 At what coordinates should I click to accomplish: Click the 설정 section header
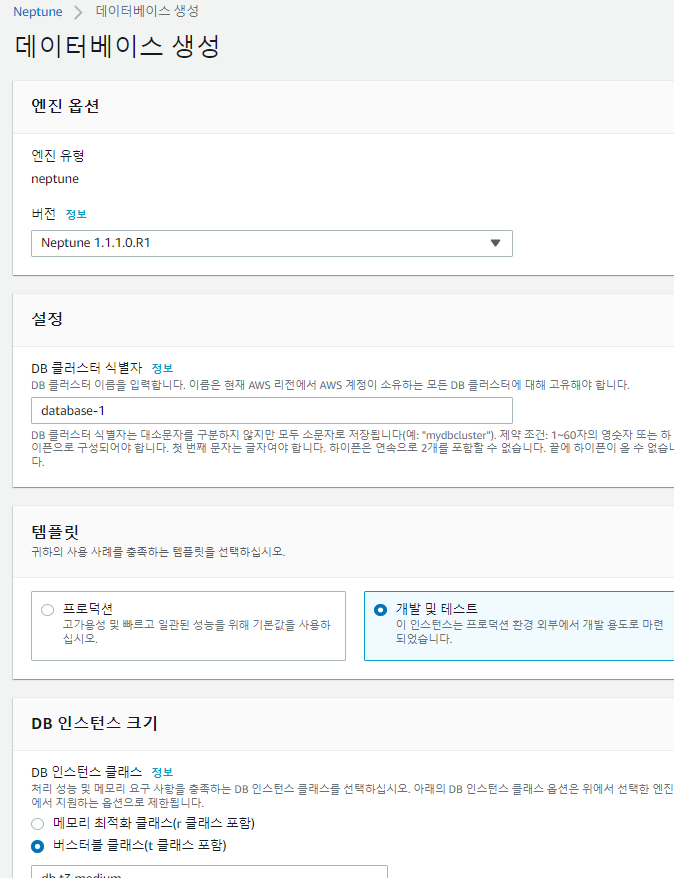pyautogui.click(x=47, y=319)
